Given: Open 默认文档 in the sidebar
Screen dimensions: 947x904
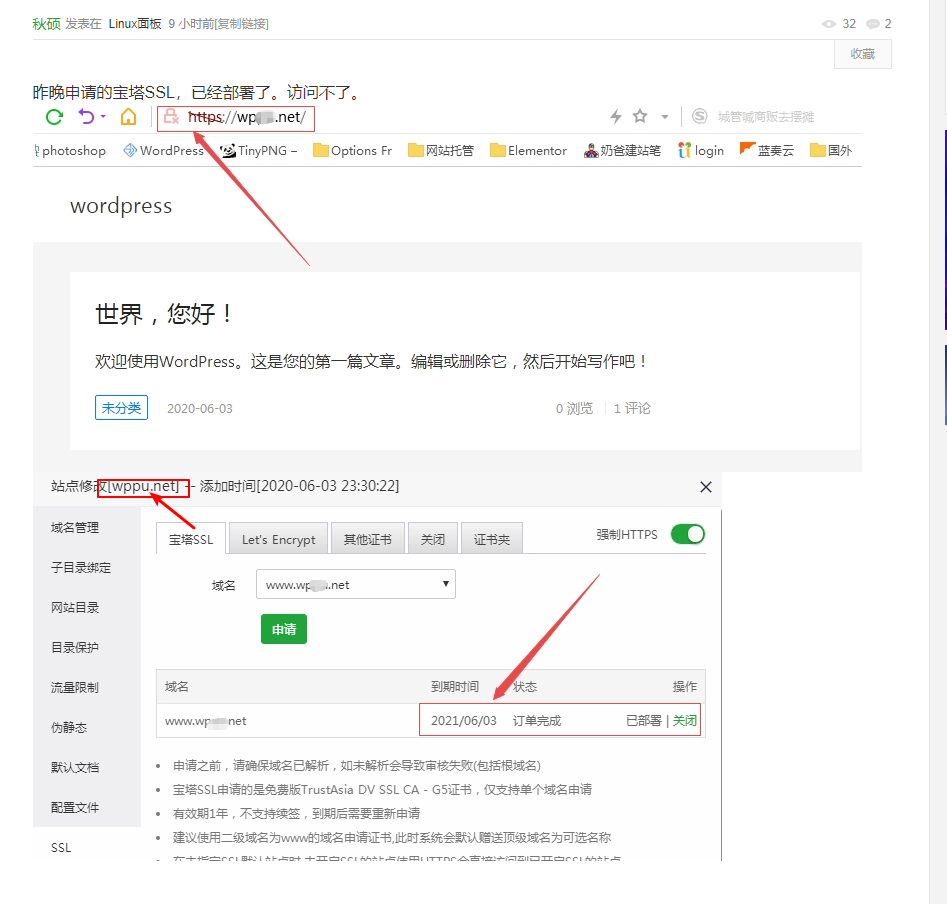Looking at the screenshot, I should point(75,768).
